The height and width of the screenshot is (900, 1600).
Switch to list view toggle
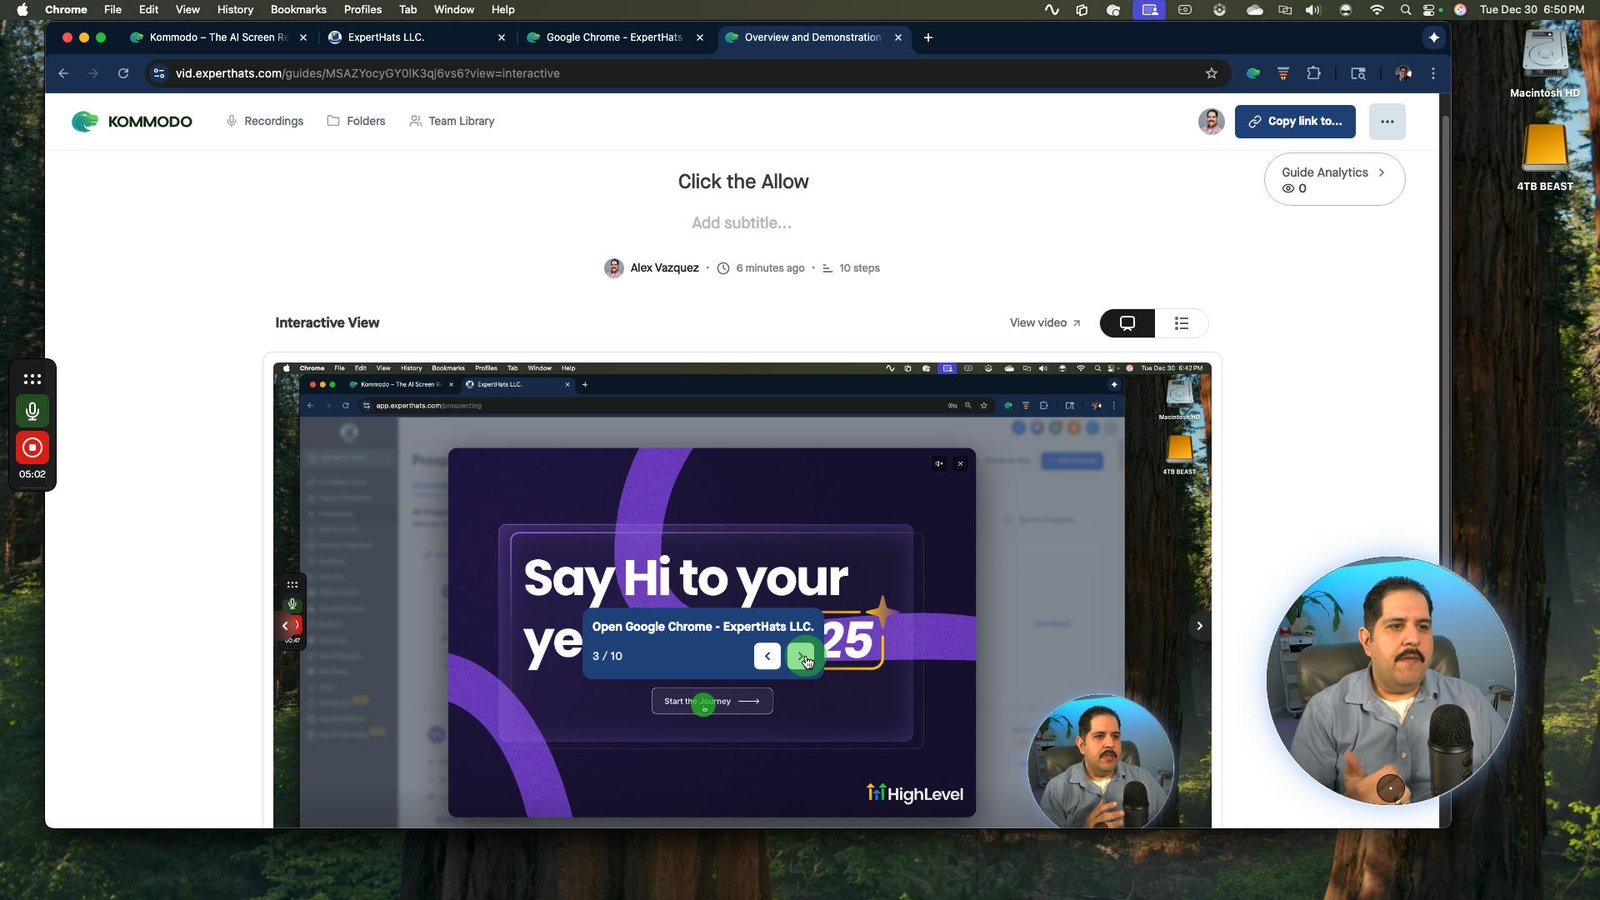[x=1181, y=323]
